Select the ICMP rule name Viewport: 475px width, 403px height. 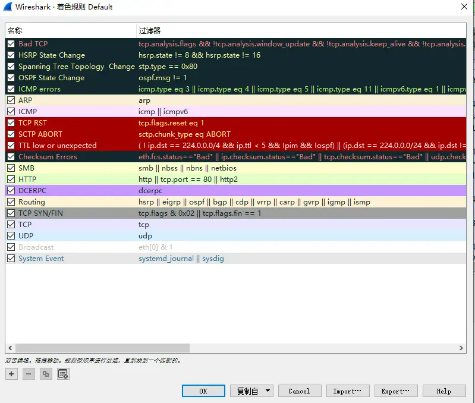point(28,111)
